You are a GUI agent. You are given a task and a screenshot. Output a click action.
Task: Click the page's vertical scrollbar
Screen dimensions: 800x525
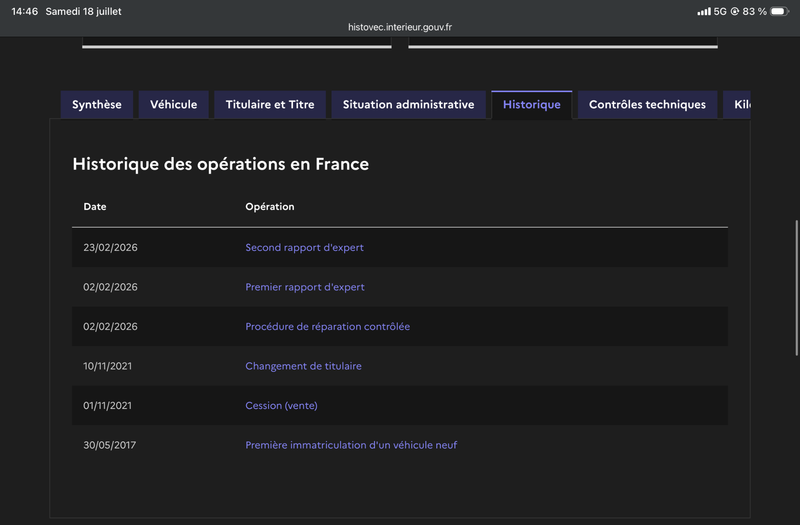tap(796, 288)
